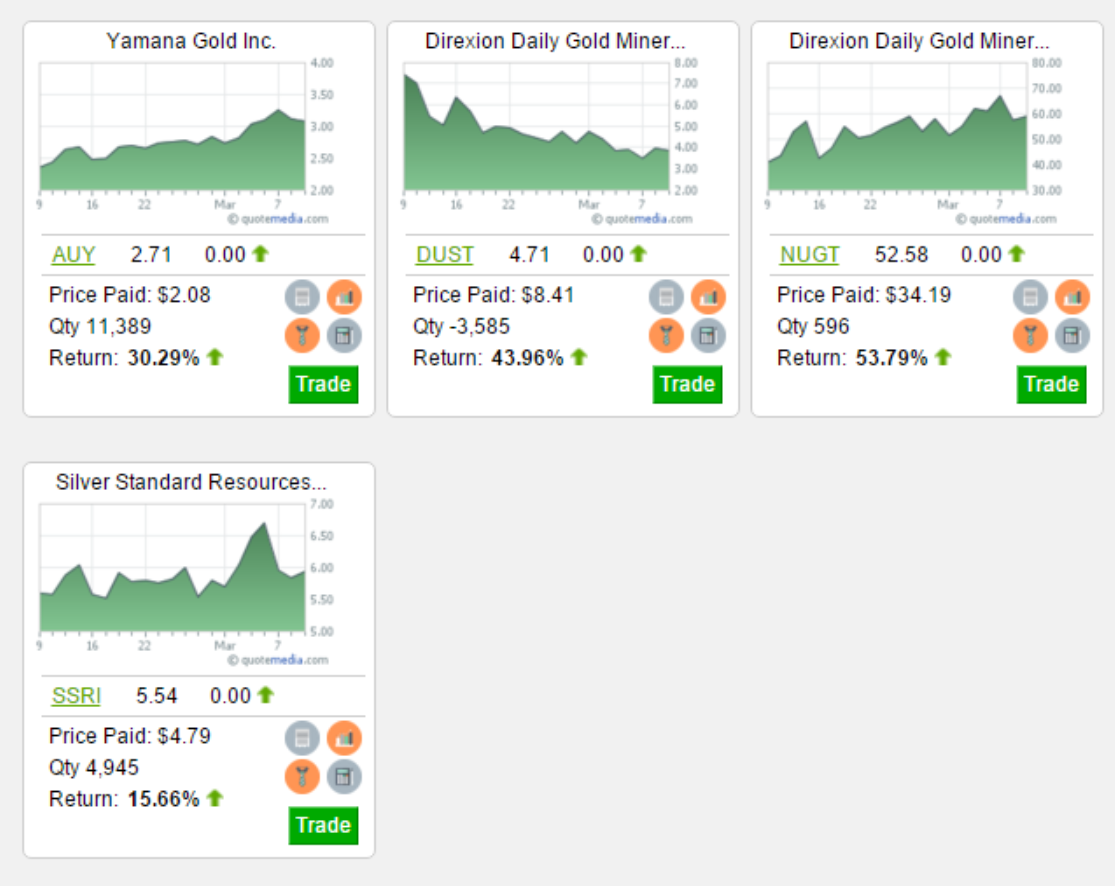Click the 'Qty 4,945' text
The width and height of the screenshot is (1115, 886).
(94, 767)
